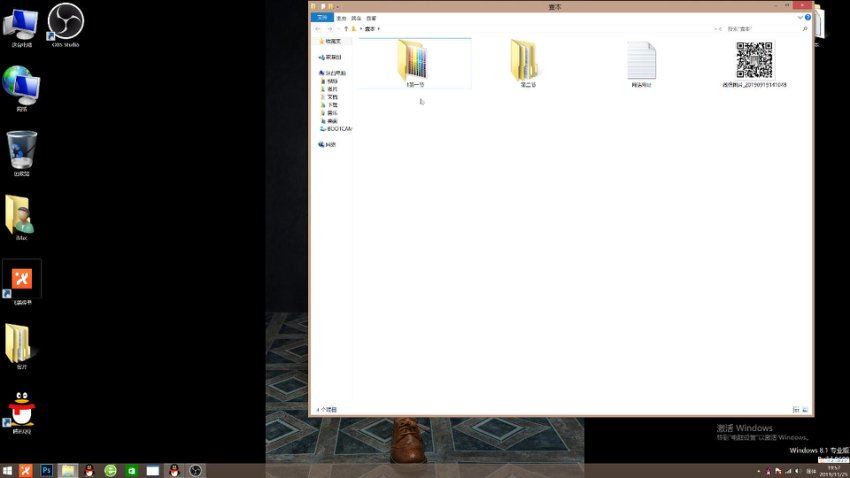The width and height of the screenshot is (850, 478).
Task: Open the View (查看) ribbon tab
Action: click(x=371, y=18)
